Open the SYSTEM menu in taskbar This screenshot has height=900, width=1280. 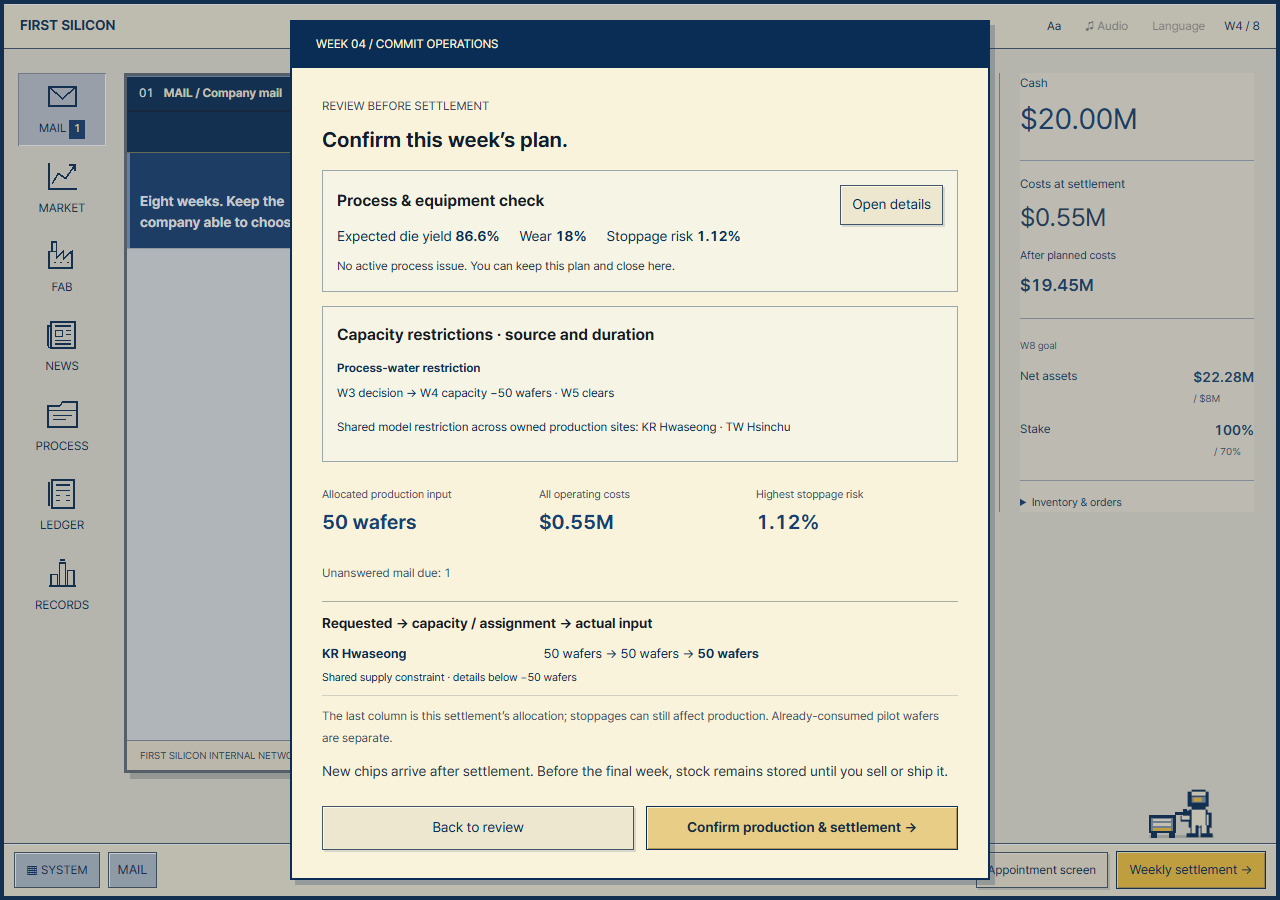coord(57,870)
